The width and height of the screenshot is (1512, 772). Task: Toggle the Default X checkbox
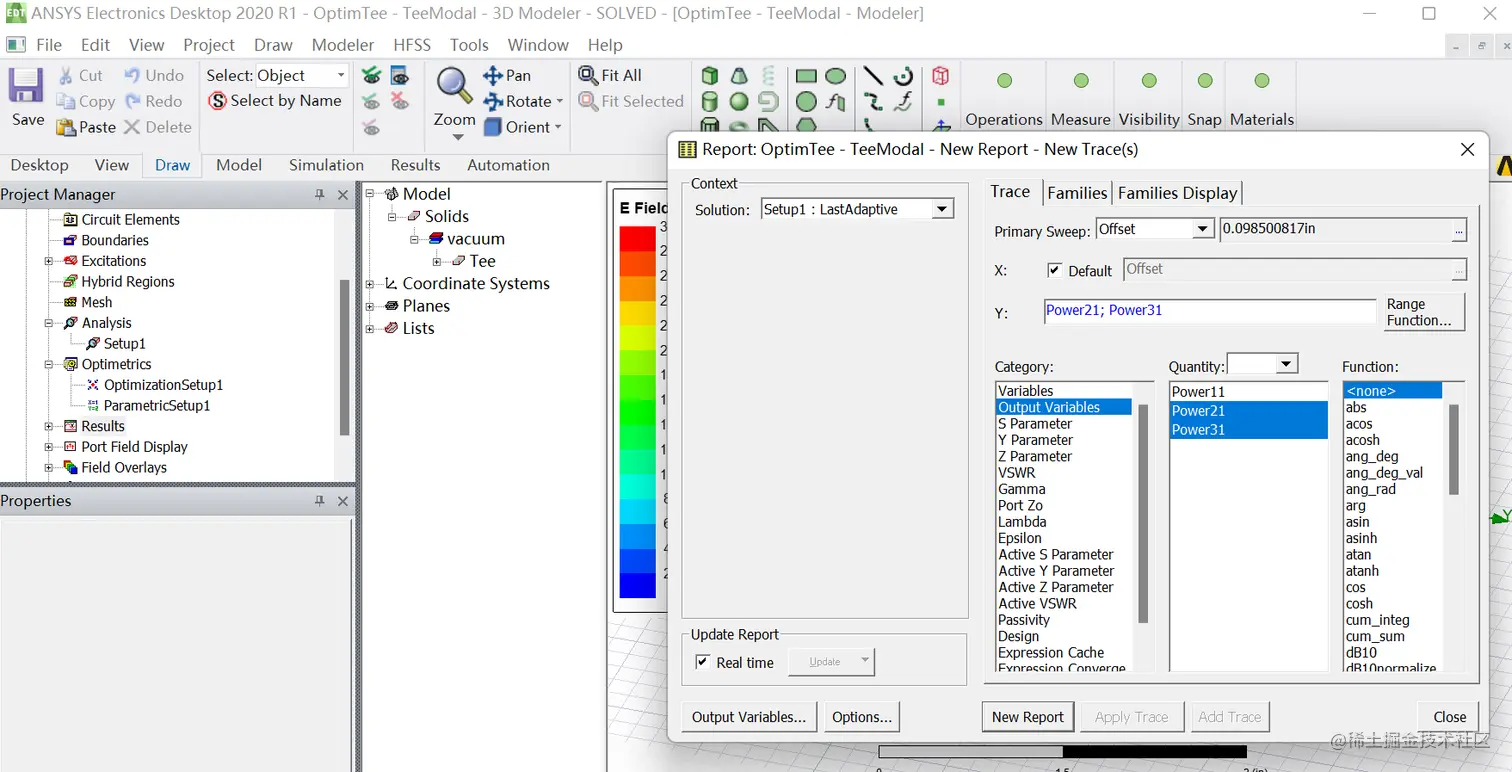coord(1054,270)
